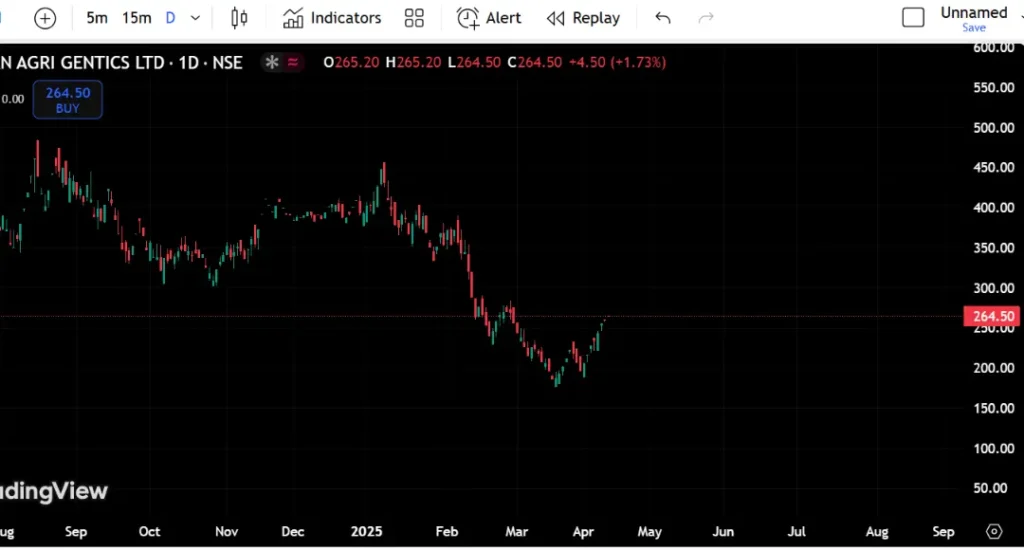Click the 350.00 price scale label
This screenshot has width=1024, height=550.
point(993,248)
